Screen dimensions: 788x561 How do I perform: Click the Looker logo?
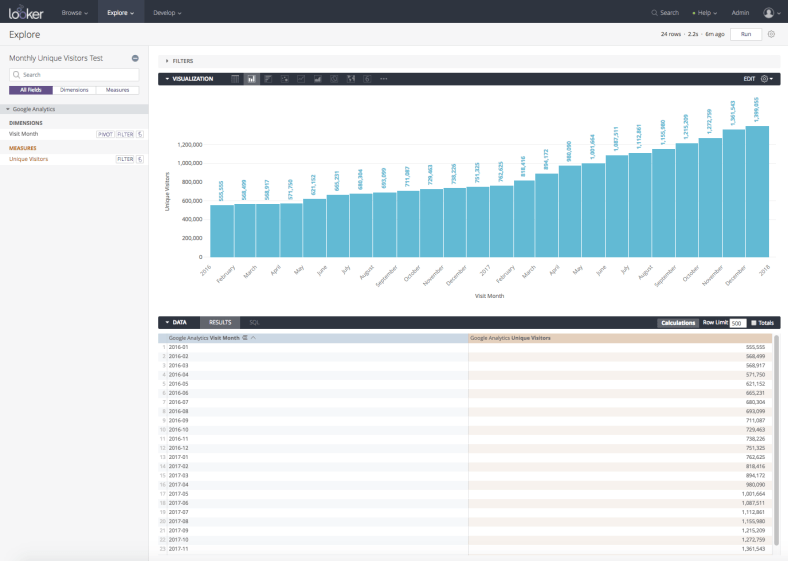pyautogui.click(x=27, y=13)
